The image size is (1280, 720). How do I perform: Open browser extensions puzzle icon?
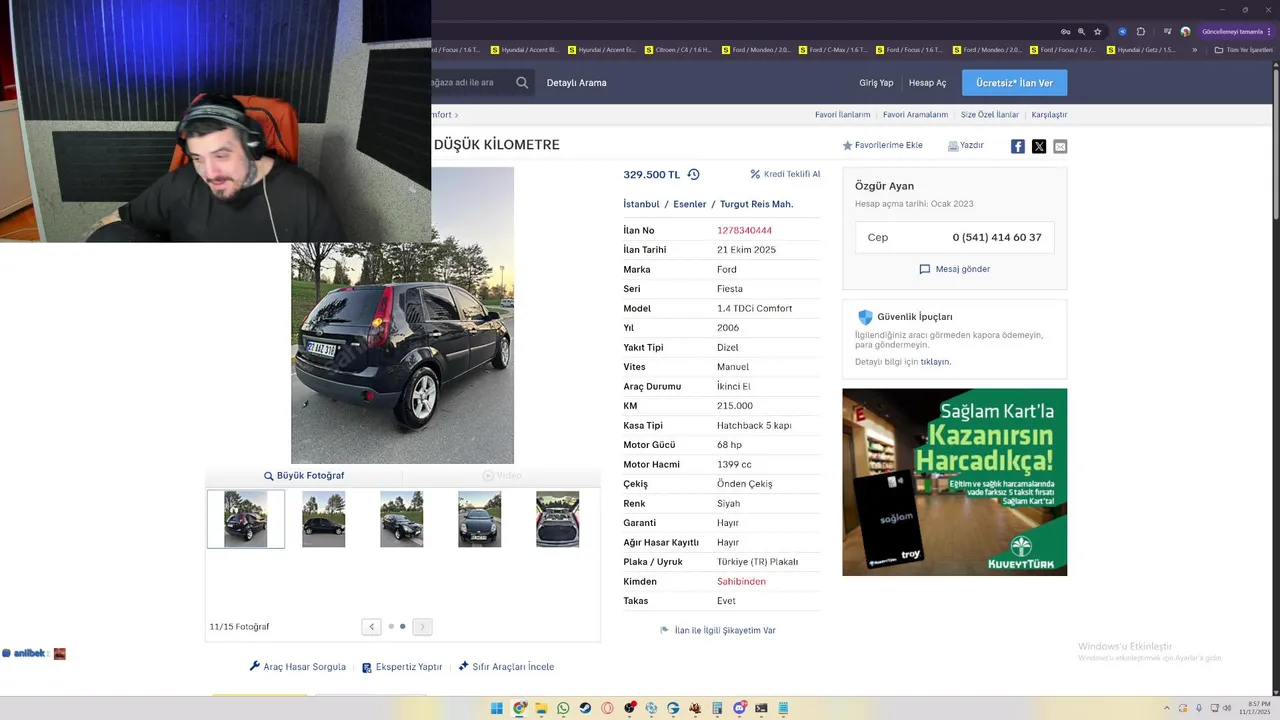(1141, 32)
